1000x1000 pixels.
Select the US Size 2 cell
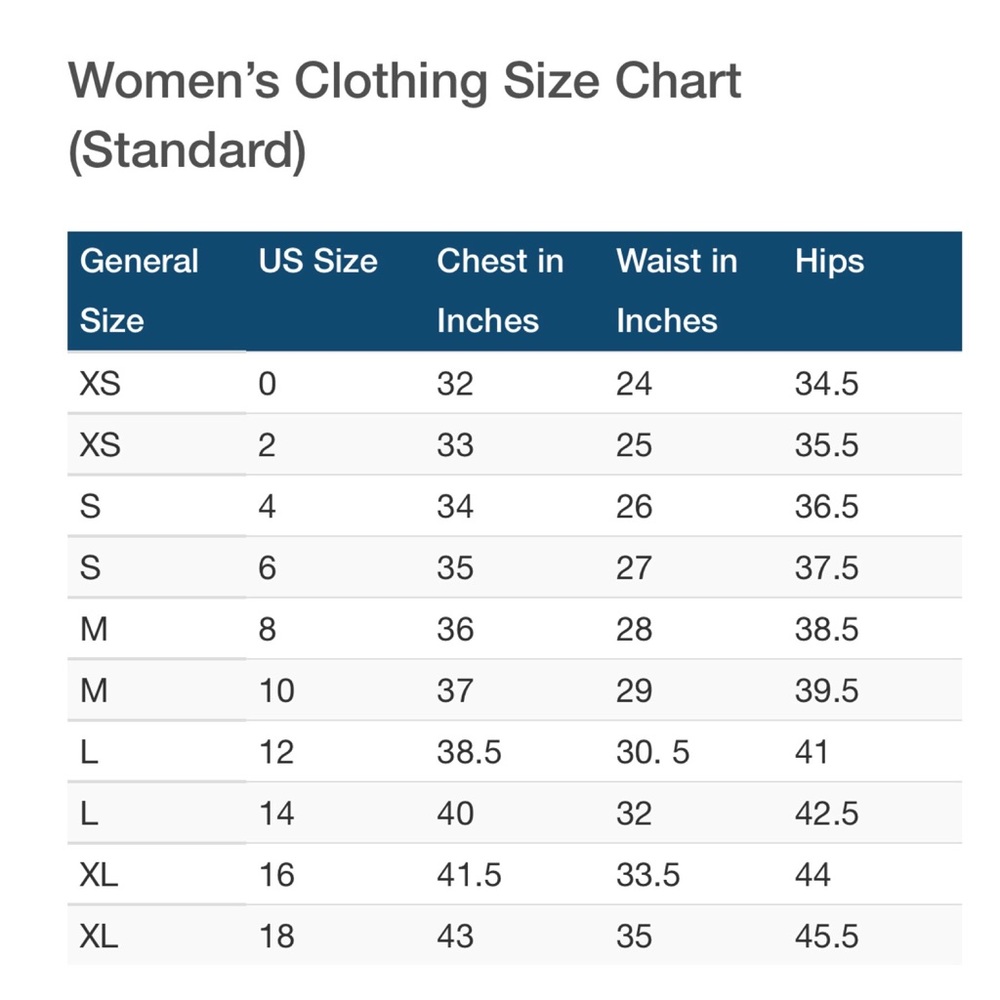pos(266,445)
